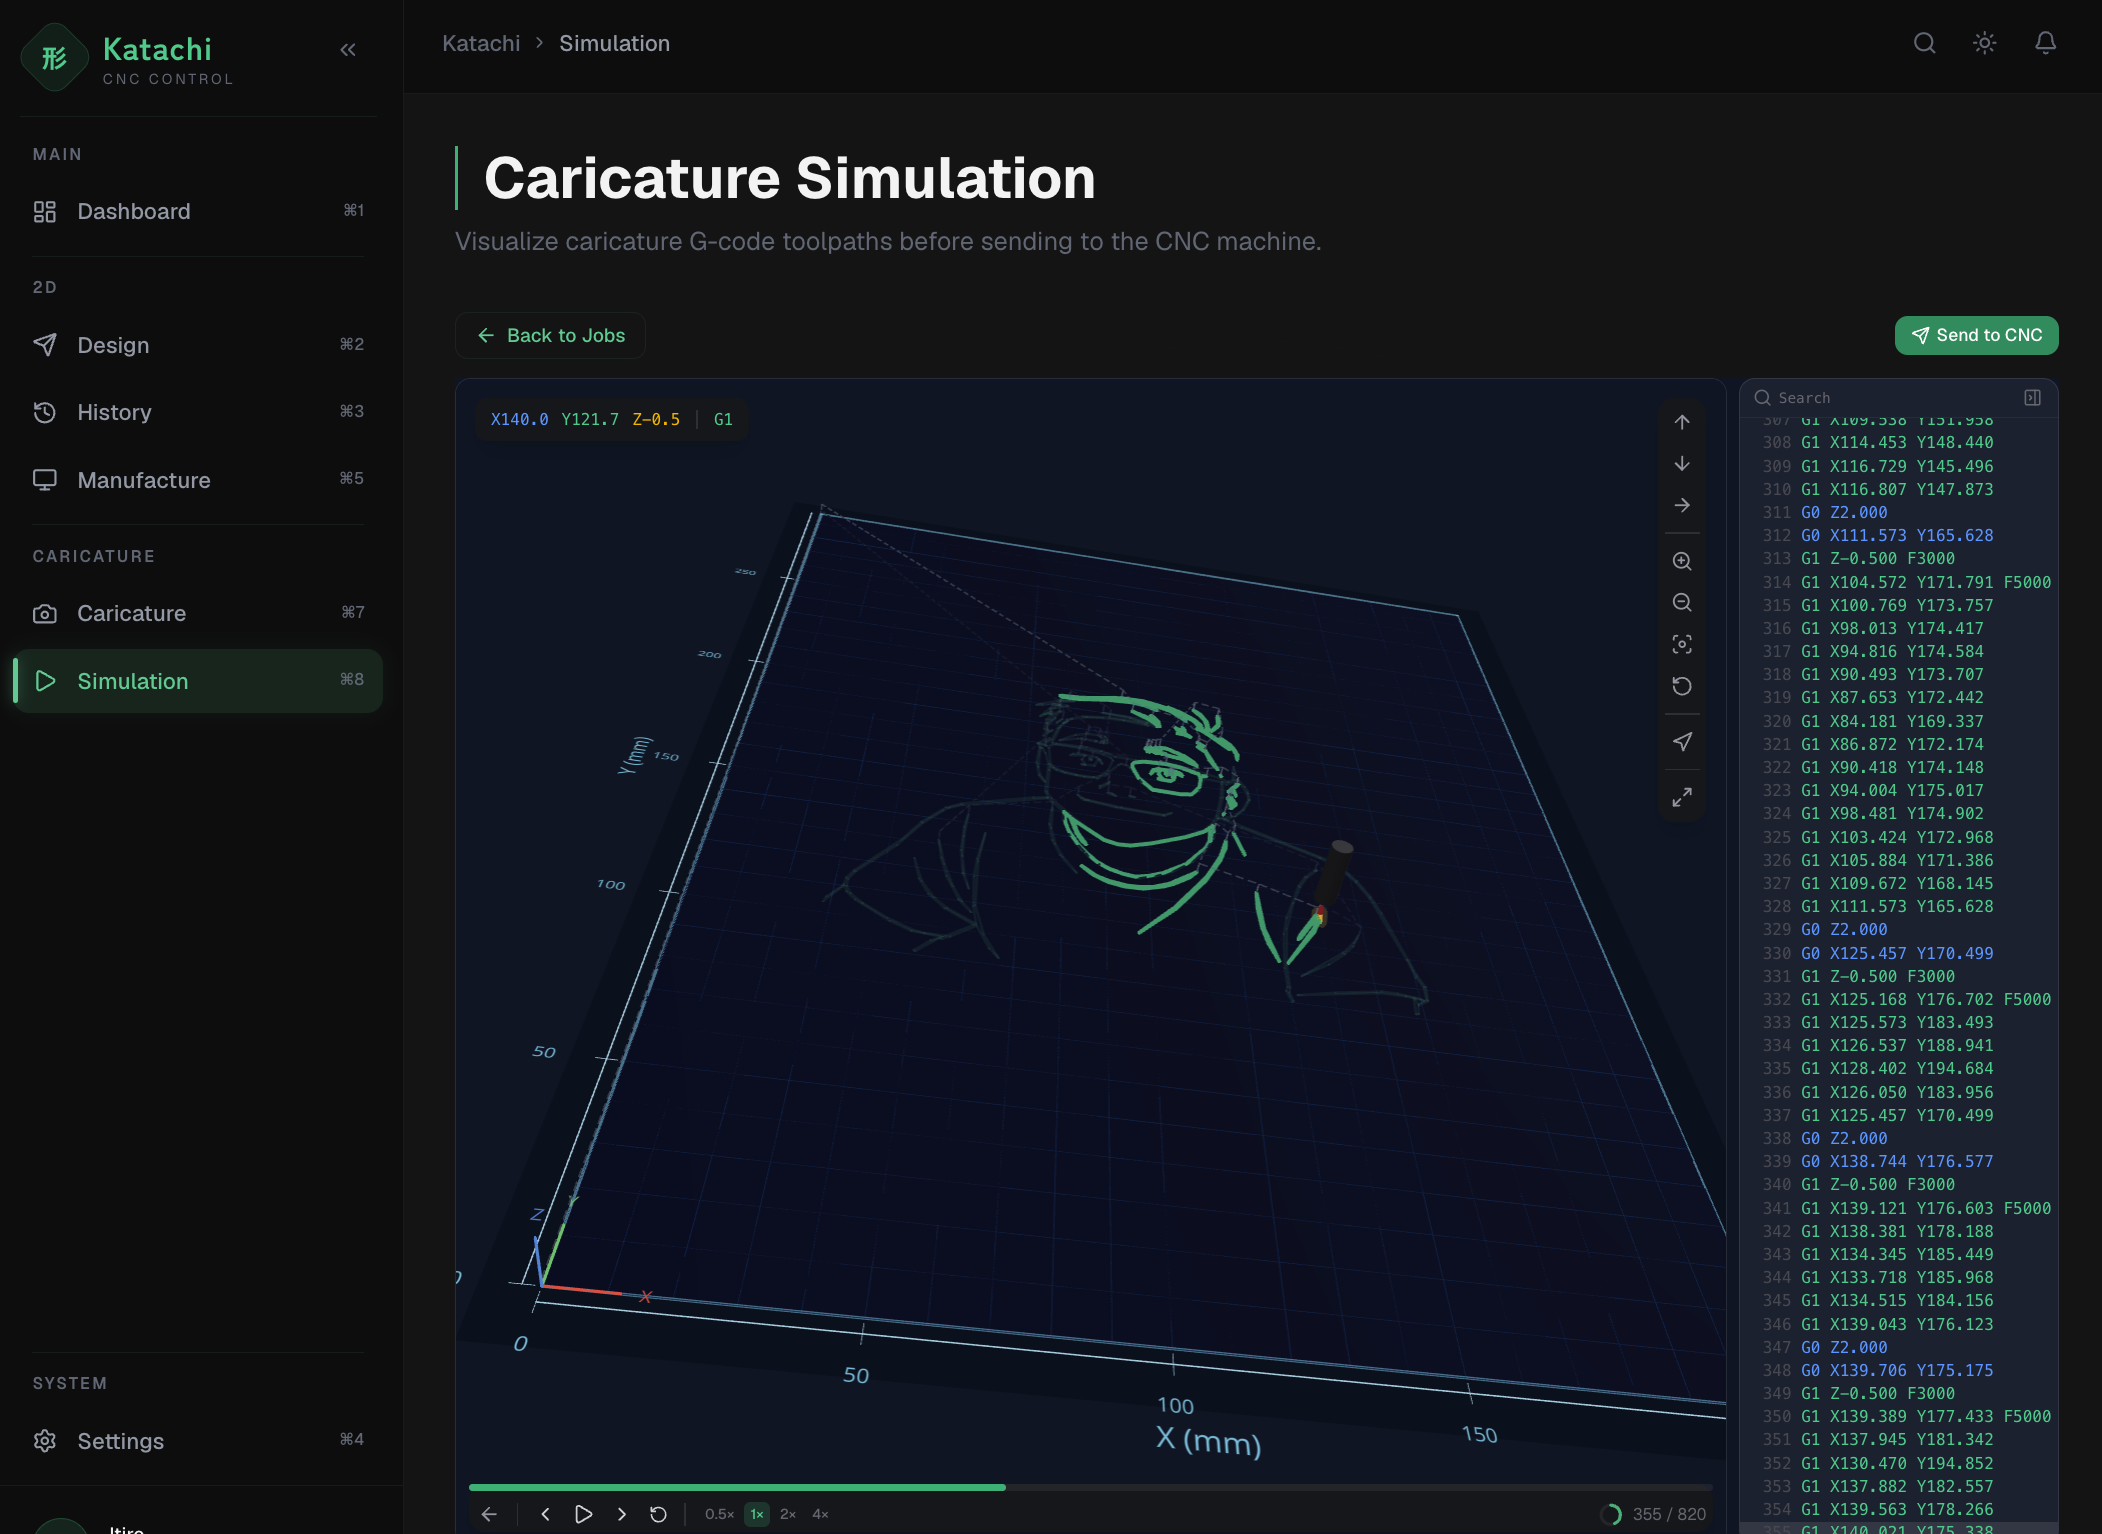Click the Y121.7 coordinate readout
Image resolution: width=2102 pixels, height=1534 pixels.
590,419
